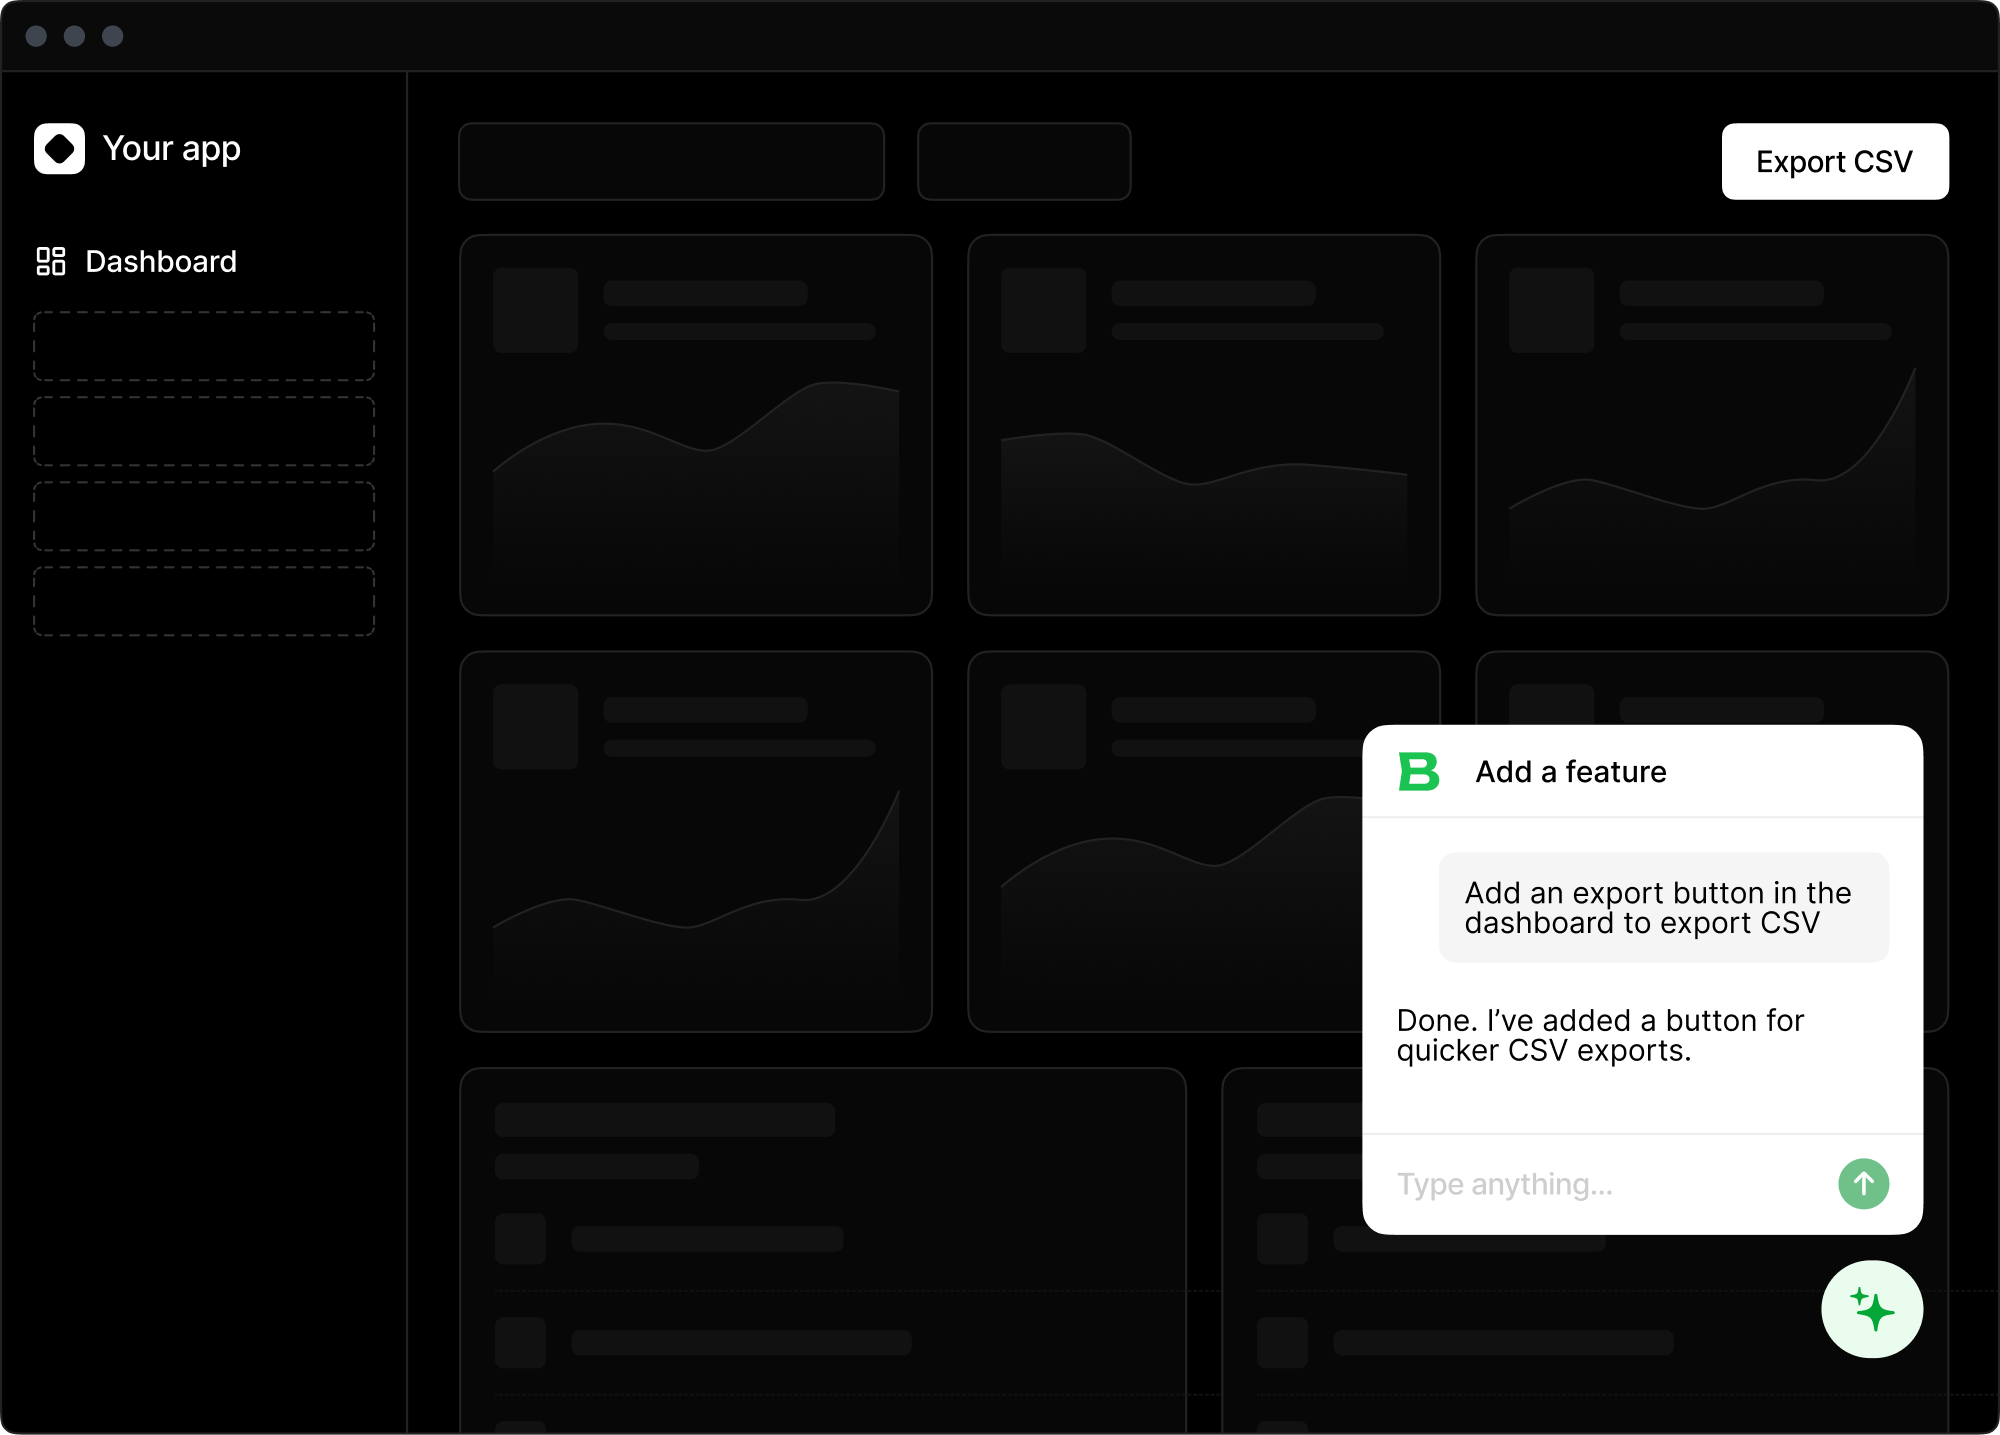2000x1435 pixels.
Task: Open the Dashboard sidebar item
Action: pyautogui.click(x=137, y=261)
